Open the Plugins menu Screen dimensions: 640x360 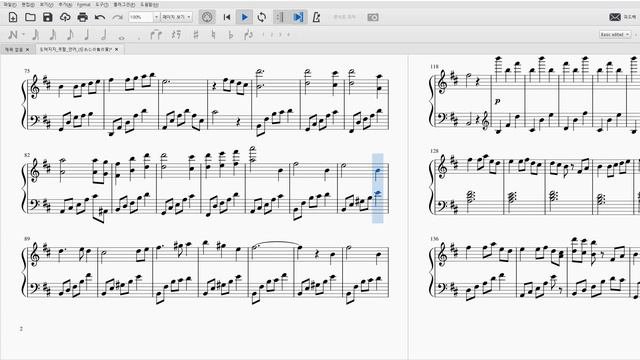point(124,4)
